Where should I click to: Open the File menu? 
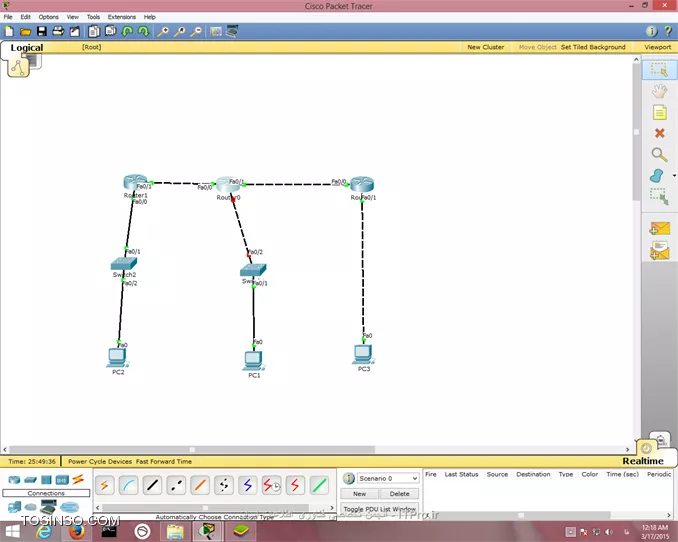pos(8,17)
